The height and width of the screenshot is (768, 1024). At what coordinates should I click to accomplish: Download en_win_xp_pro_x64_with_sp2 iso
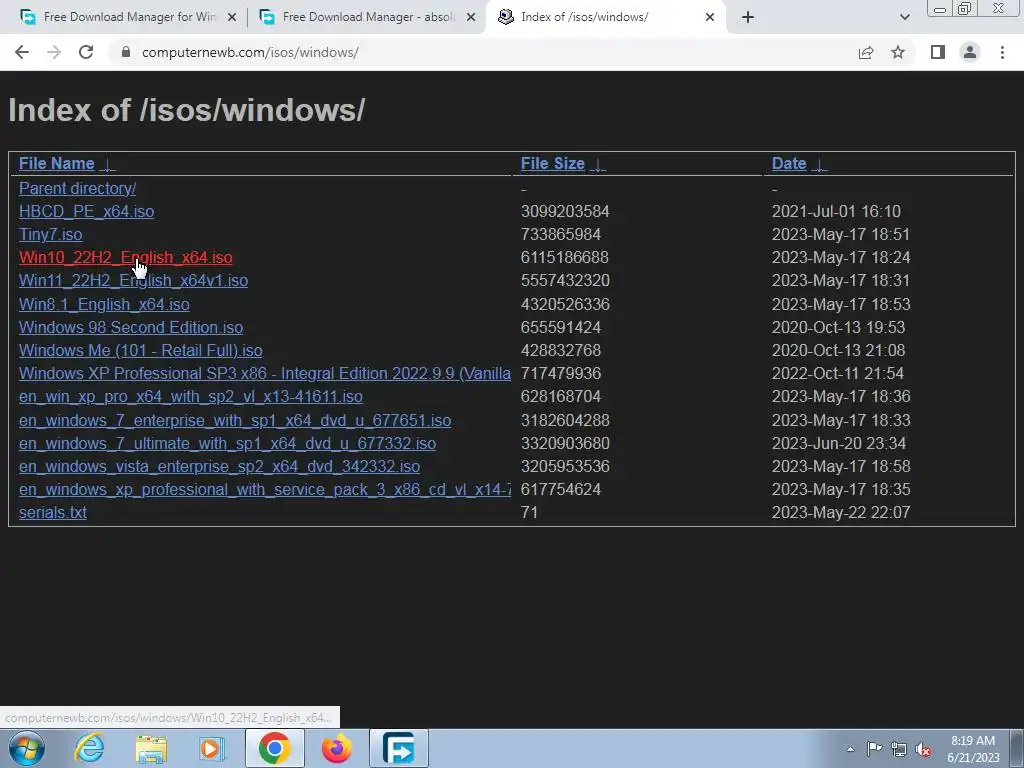coord(191,396)
